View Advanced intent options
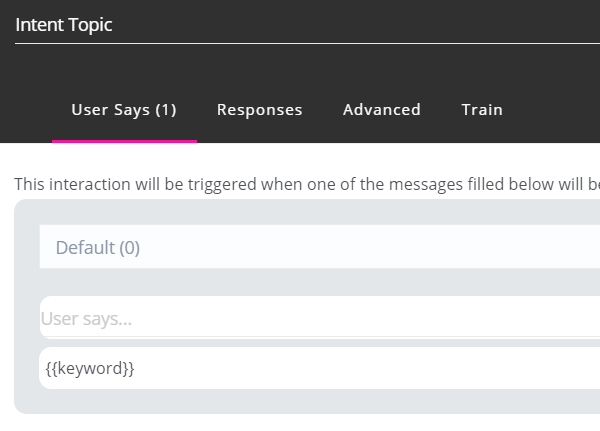 [x=381, y=110]
